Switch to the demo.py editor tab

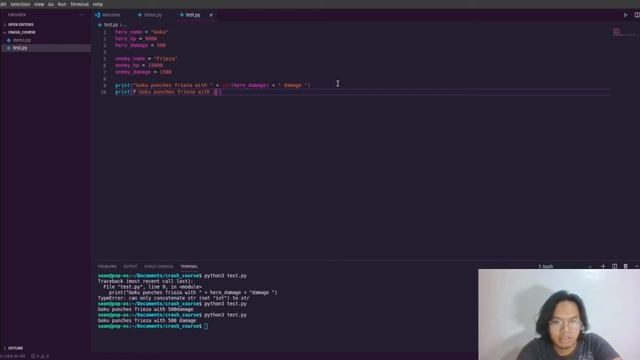point(150,15)
